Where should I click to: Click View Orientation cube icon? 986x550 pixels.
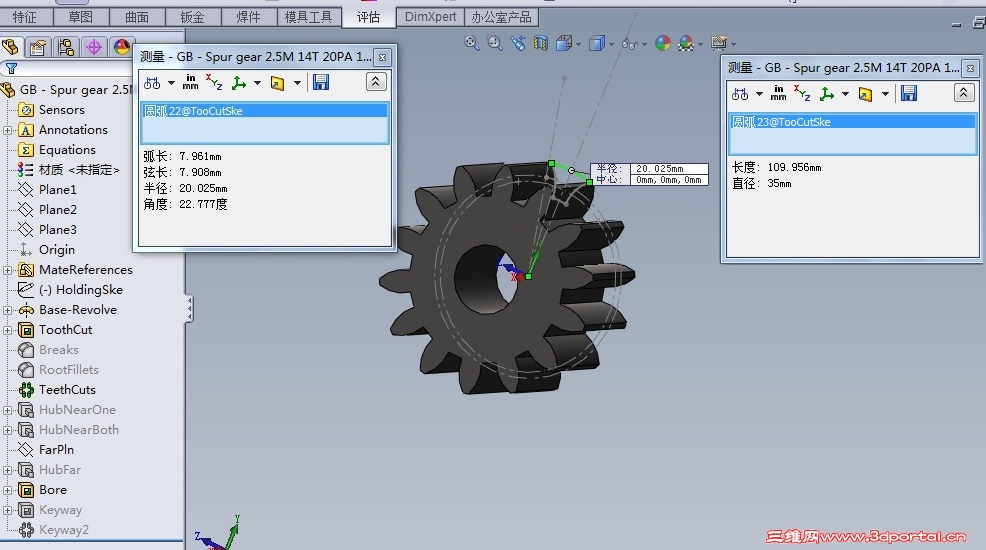[564, 43]
